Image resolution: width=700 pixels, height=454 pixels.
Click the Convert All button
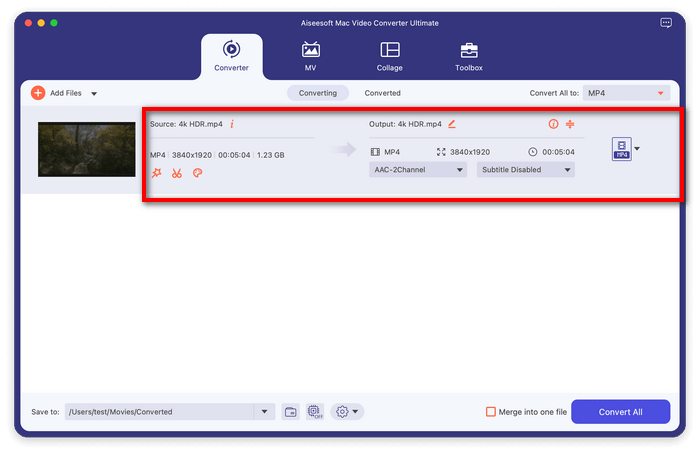pos(620,412)
